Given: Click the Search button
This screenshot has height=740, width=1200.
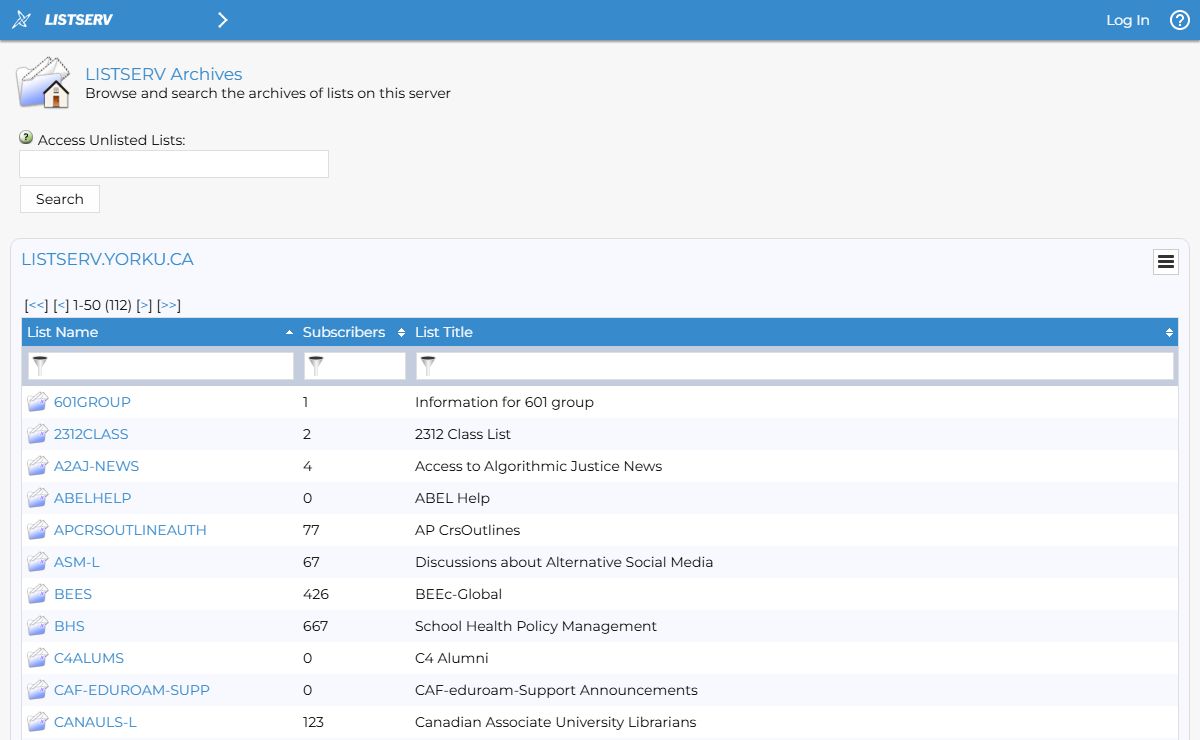Looking at the screenshot, I should (x=60, y=199).
